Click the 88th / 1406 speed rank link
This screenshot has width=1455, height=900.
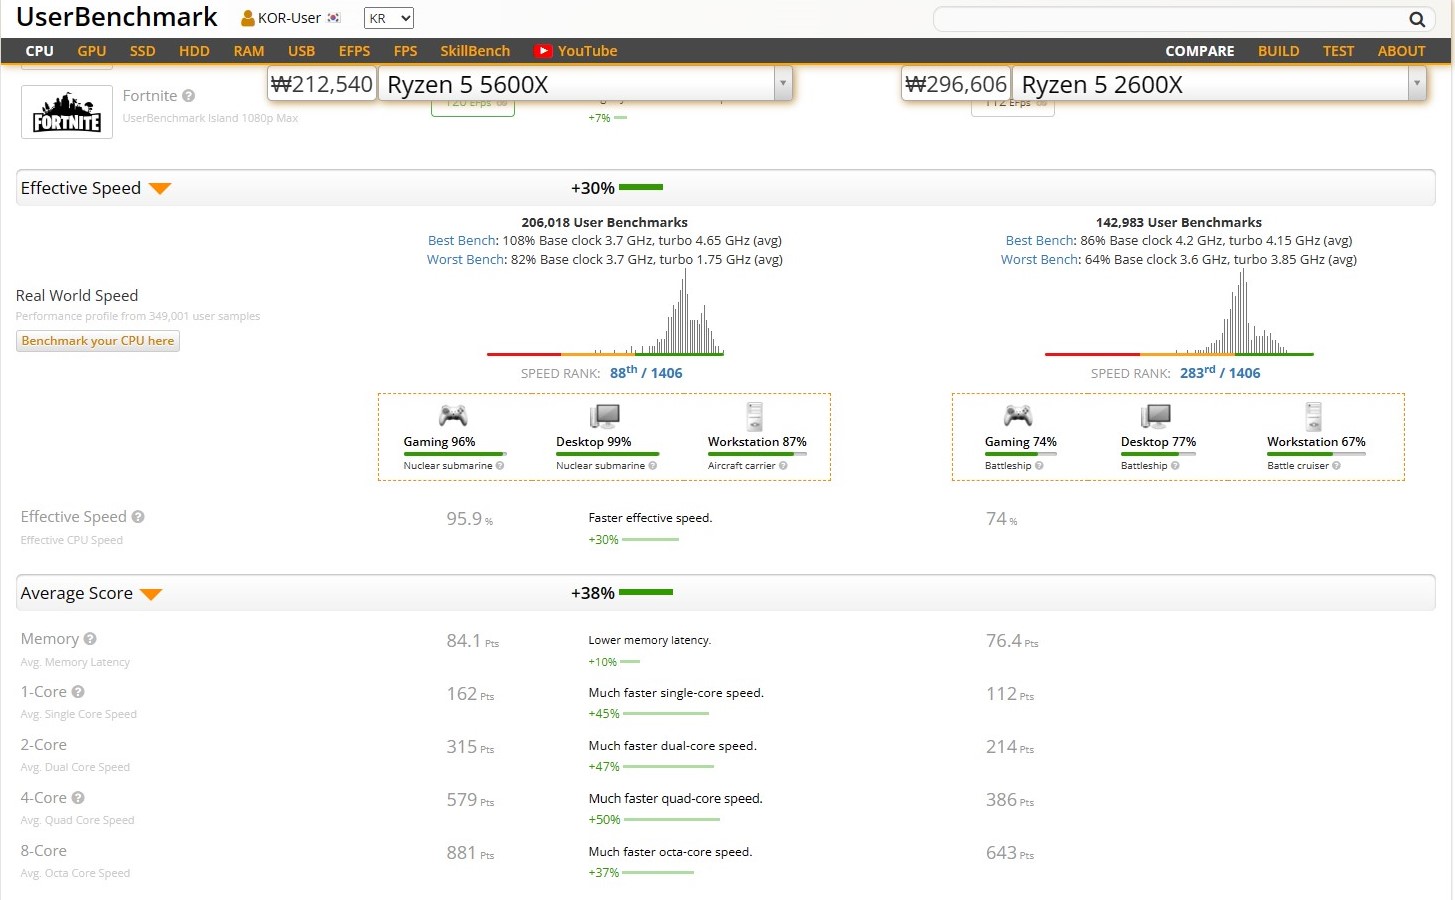click(x=646, y=372)
